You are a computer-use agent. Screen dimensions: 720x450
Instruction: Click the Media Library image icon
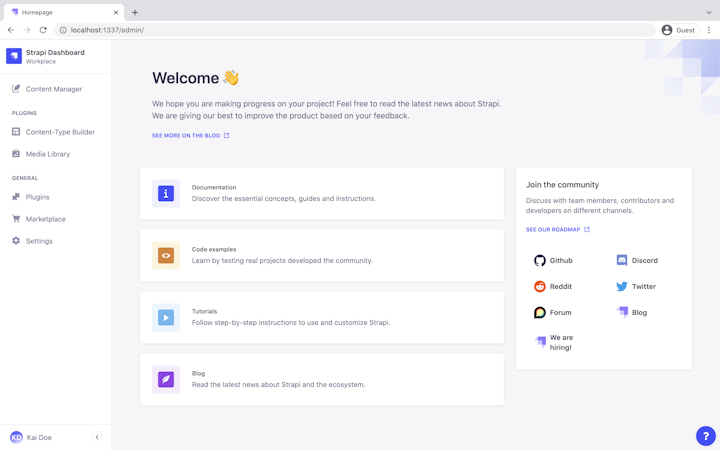pos(16,154)
